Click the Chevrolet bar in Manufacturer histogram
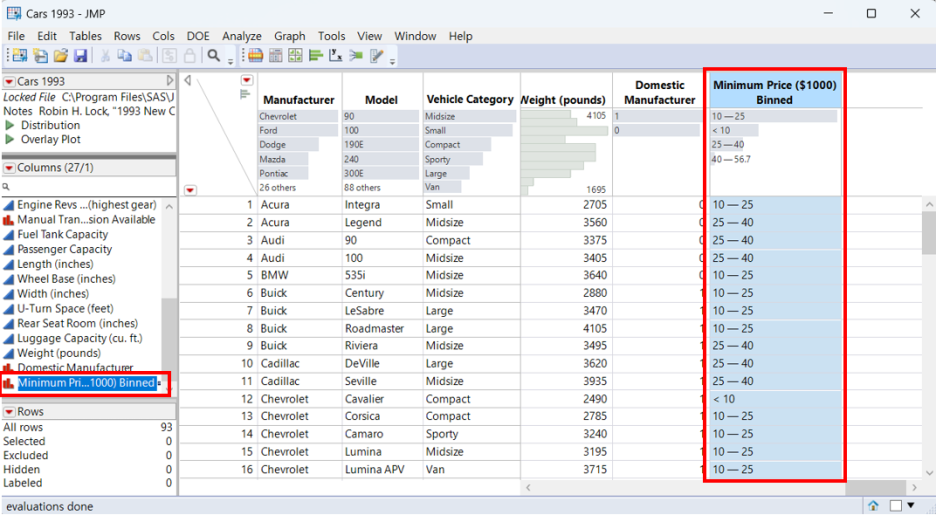 pos(298,116)
